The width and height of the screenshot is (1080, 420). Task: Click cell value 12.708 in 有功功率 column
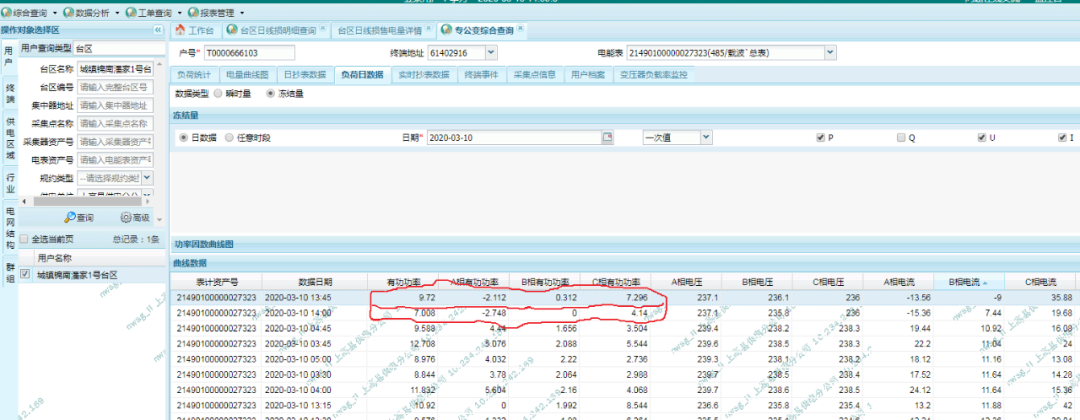pyautogui.click(x=422, y=344)
